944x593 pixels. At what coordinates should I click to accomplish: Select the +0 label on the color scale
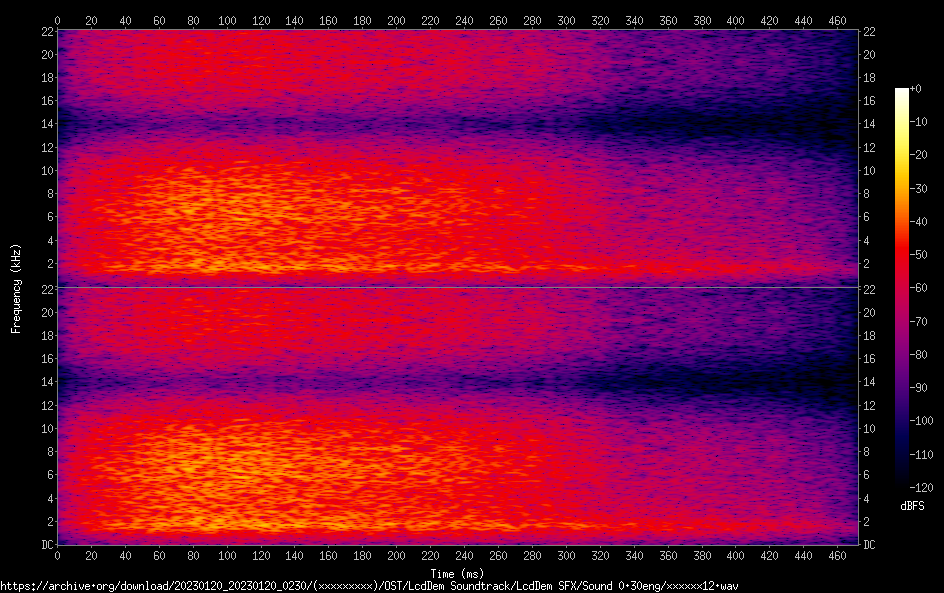click(916, 89)
